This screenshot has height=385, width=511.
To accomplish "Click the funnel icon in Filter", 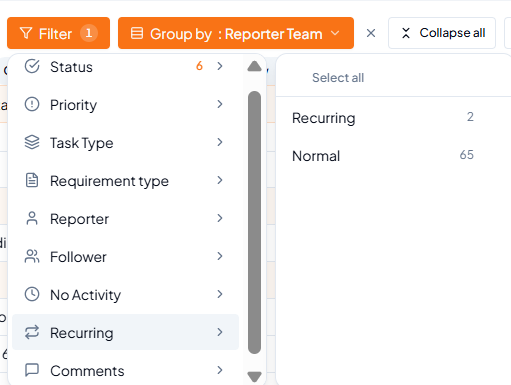I will [26, 33].
